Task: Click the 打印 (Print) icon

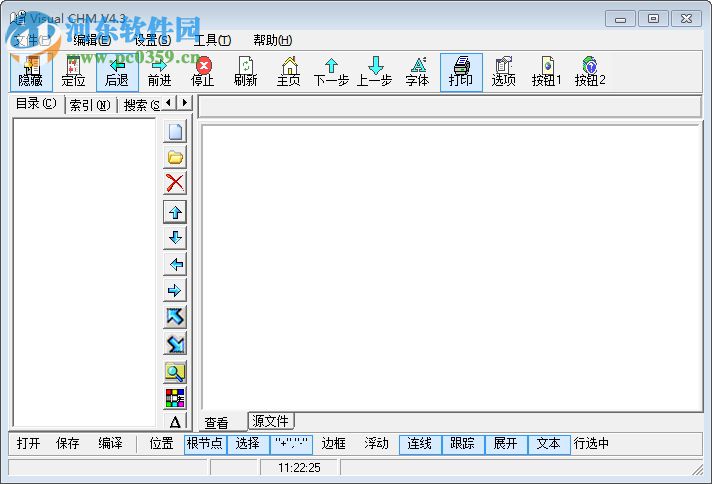Action: click(x=461, y=72)
